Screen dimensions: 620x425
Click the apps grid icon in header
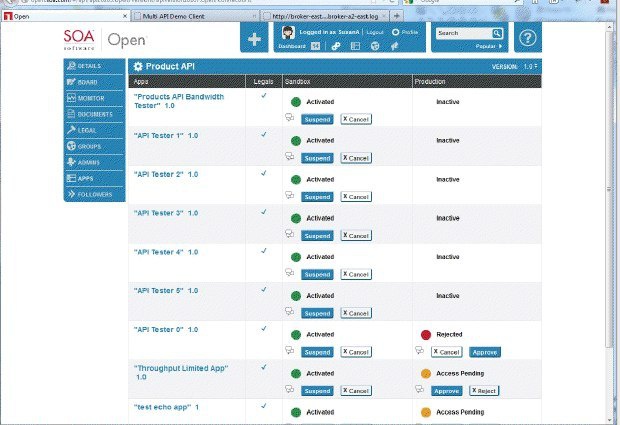(x=355, y=46)
